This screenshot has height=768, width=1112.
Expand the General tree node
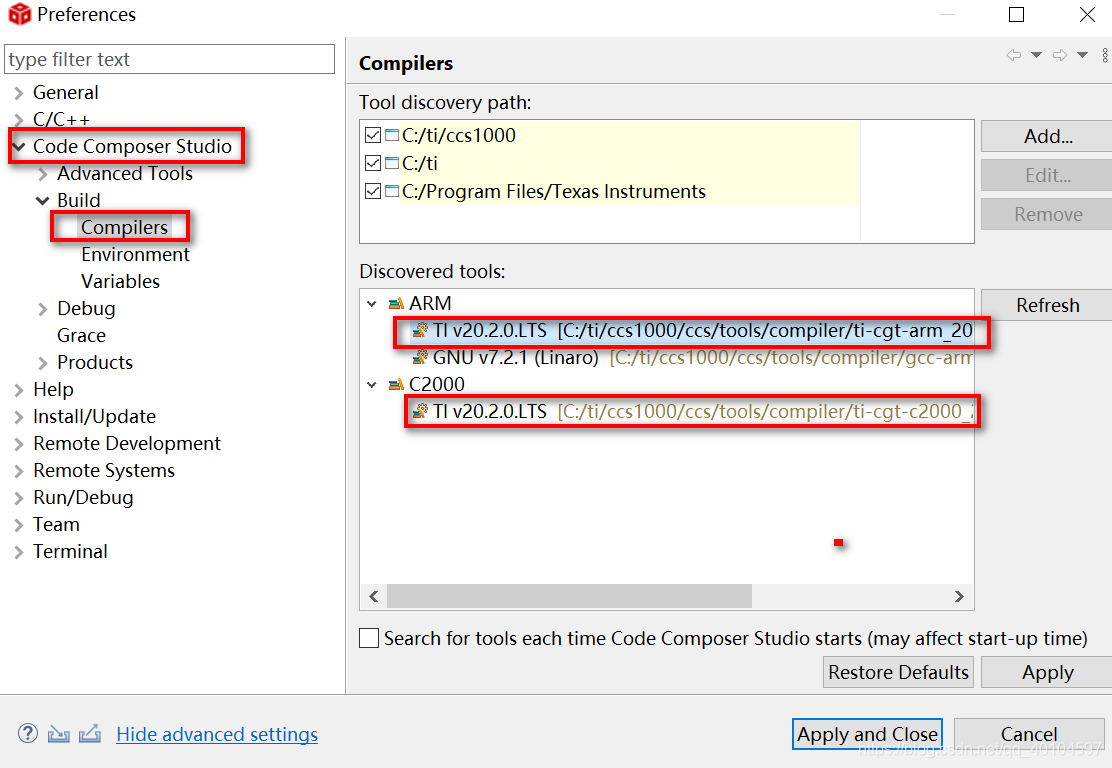(18, 93)
